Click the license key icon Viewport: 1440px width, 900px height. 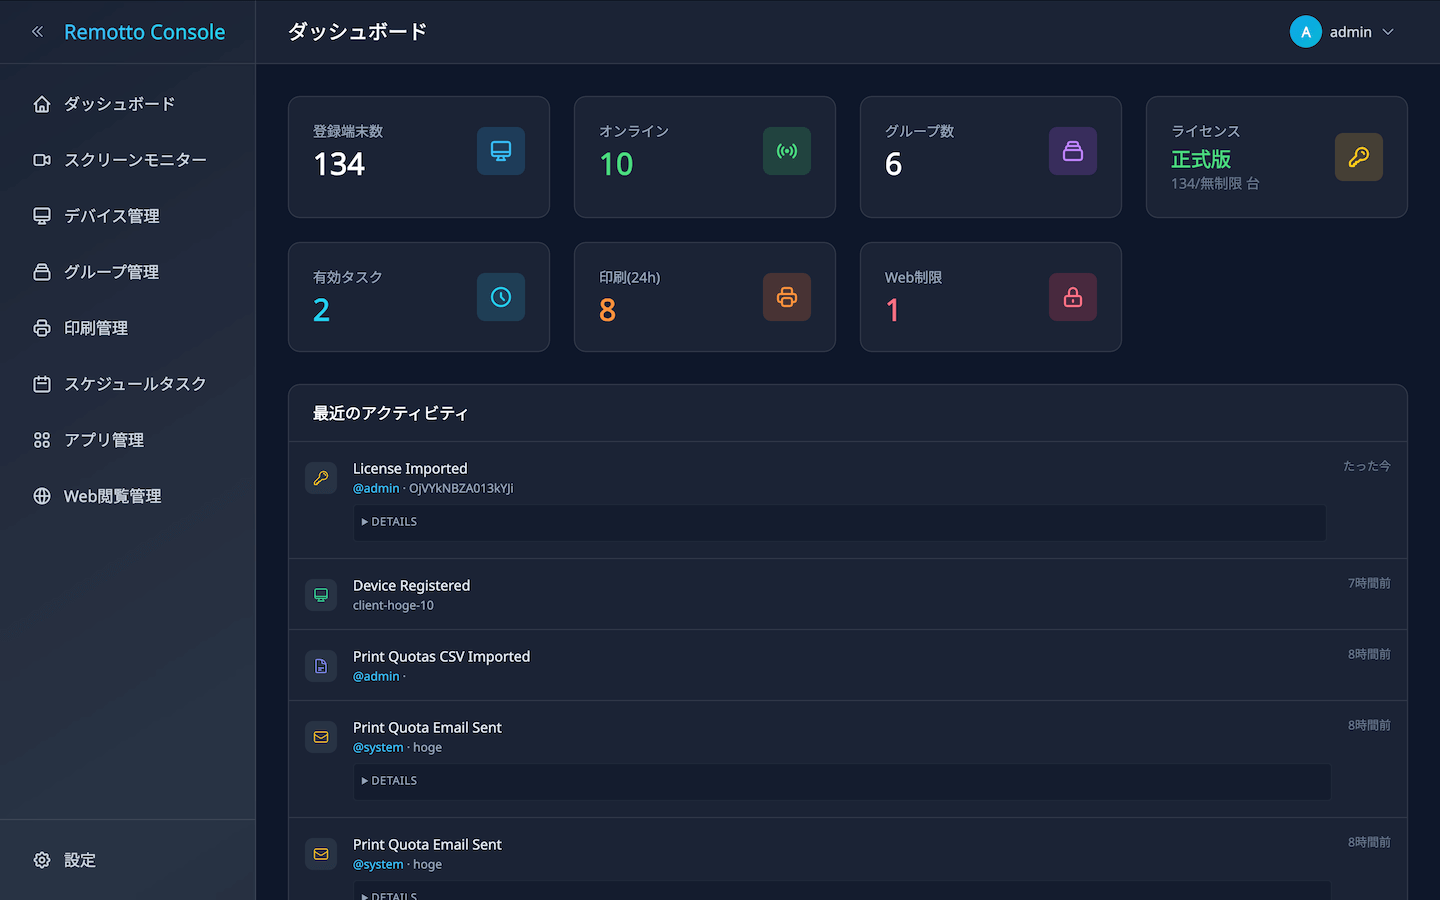[1358, 157]
